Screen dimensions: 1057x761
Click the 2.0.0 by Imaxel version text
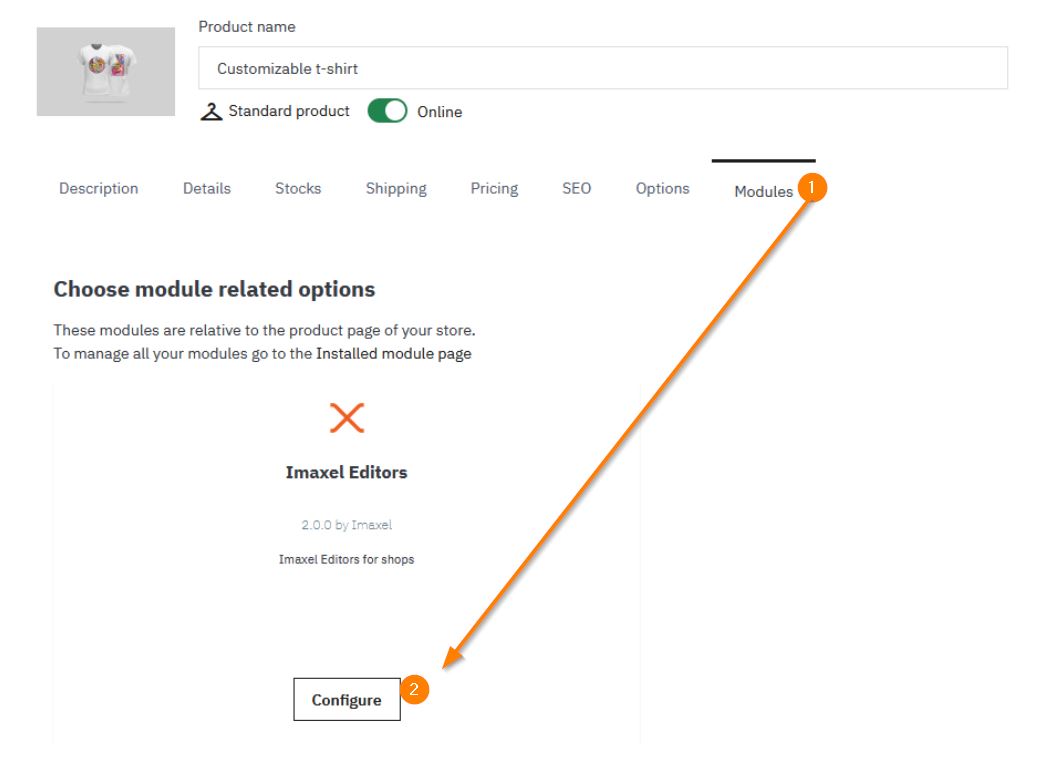click(x=346, y=525)
